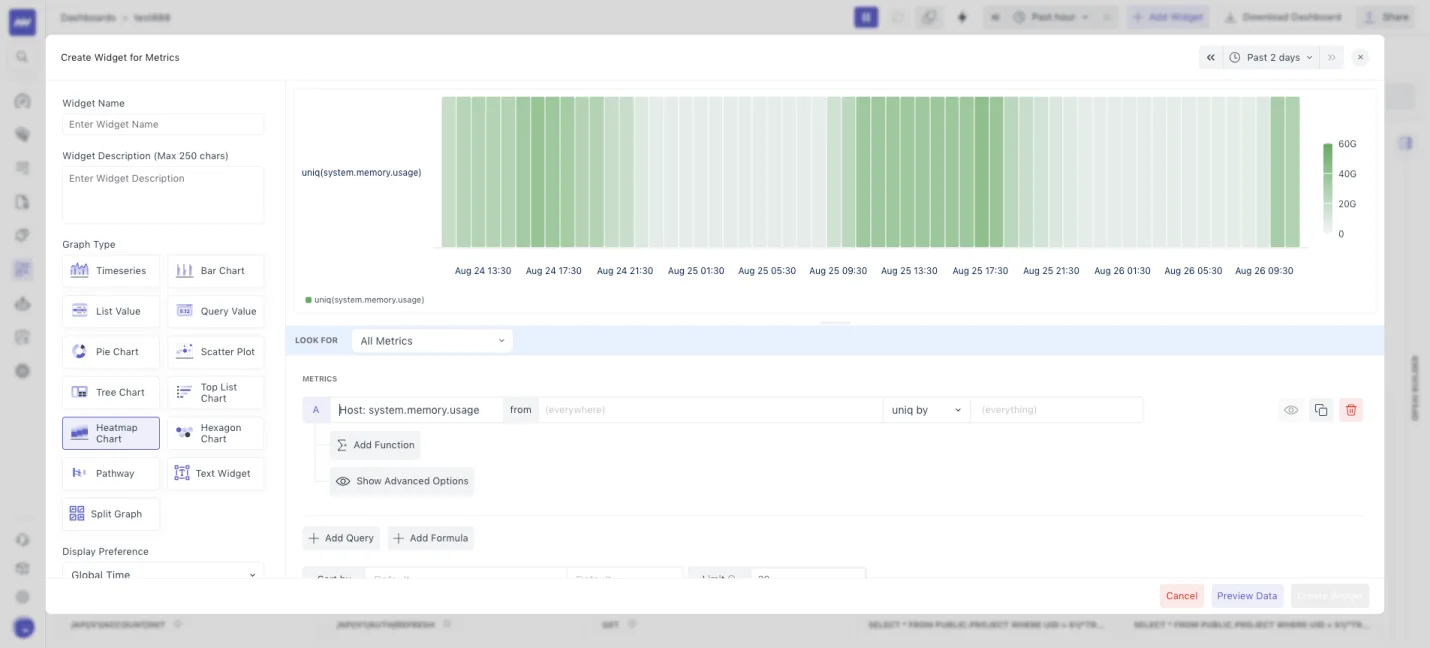1430x648 pixels.
Task: Pick the Scatter Plot graph type
Action: [x=215, y=352]
